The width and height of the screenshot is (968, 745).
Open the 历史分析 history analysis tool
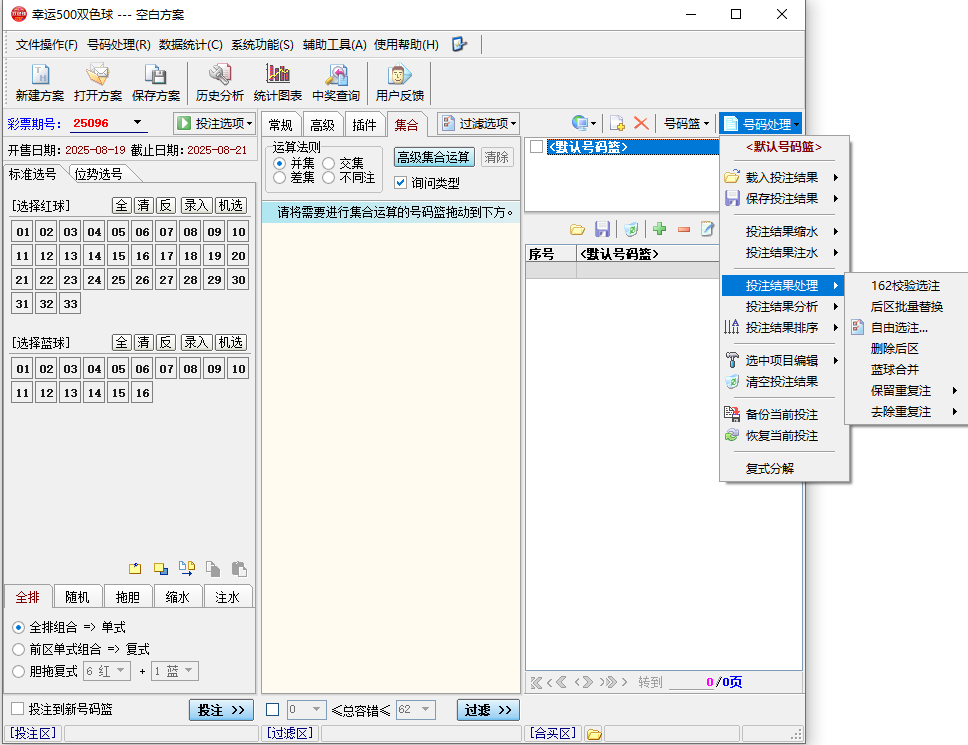[x=219, y=83]
